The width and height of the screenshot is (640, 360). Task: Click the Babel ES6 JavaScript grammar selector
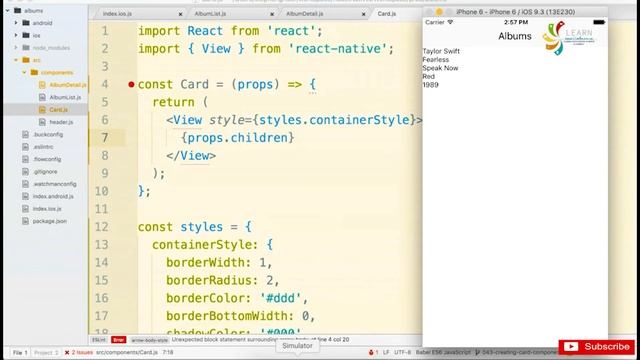point(443,352)
